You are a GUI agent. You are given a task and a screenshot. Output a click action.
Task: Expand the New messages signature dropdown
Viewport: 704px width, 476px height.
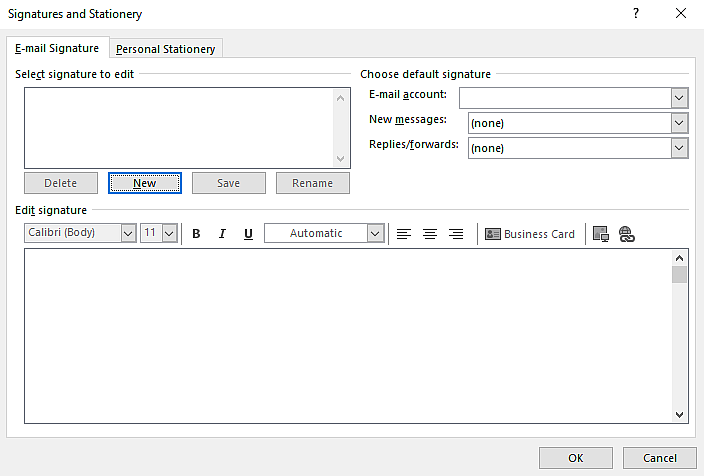(x=680, y=123)
